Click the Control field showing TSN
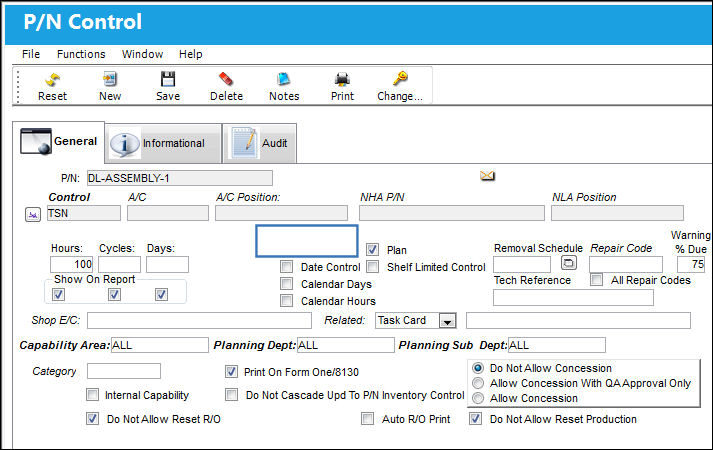 [84, 213]
